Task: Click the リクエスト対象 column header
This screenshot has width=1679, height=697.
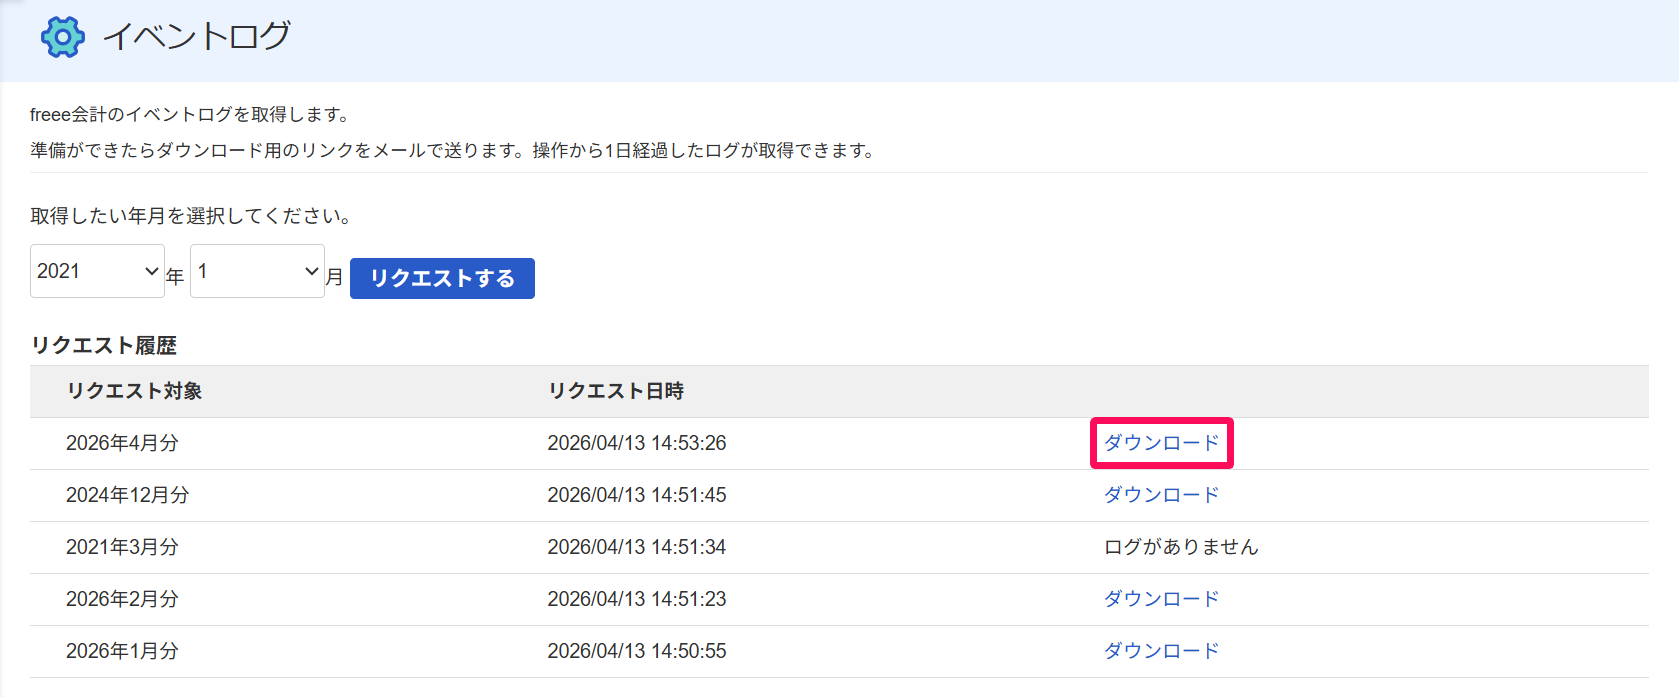Action: coord(134,391)
